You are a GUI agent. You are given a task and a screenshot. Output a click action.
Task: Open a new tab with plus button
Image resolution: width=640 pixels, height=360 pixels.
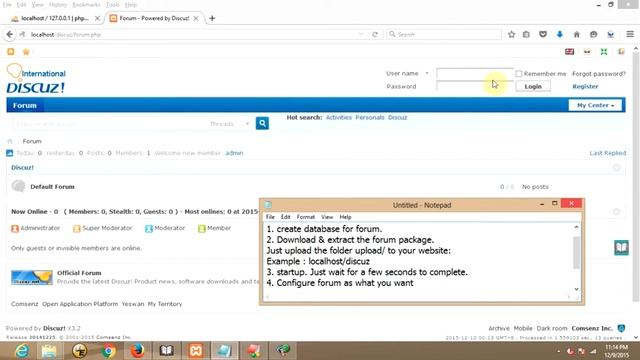point(212,18)
